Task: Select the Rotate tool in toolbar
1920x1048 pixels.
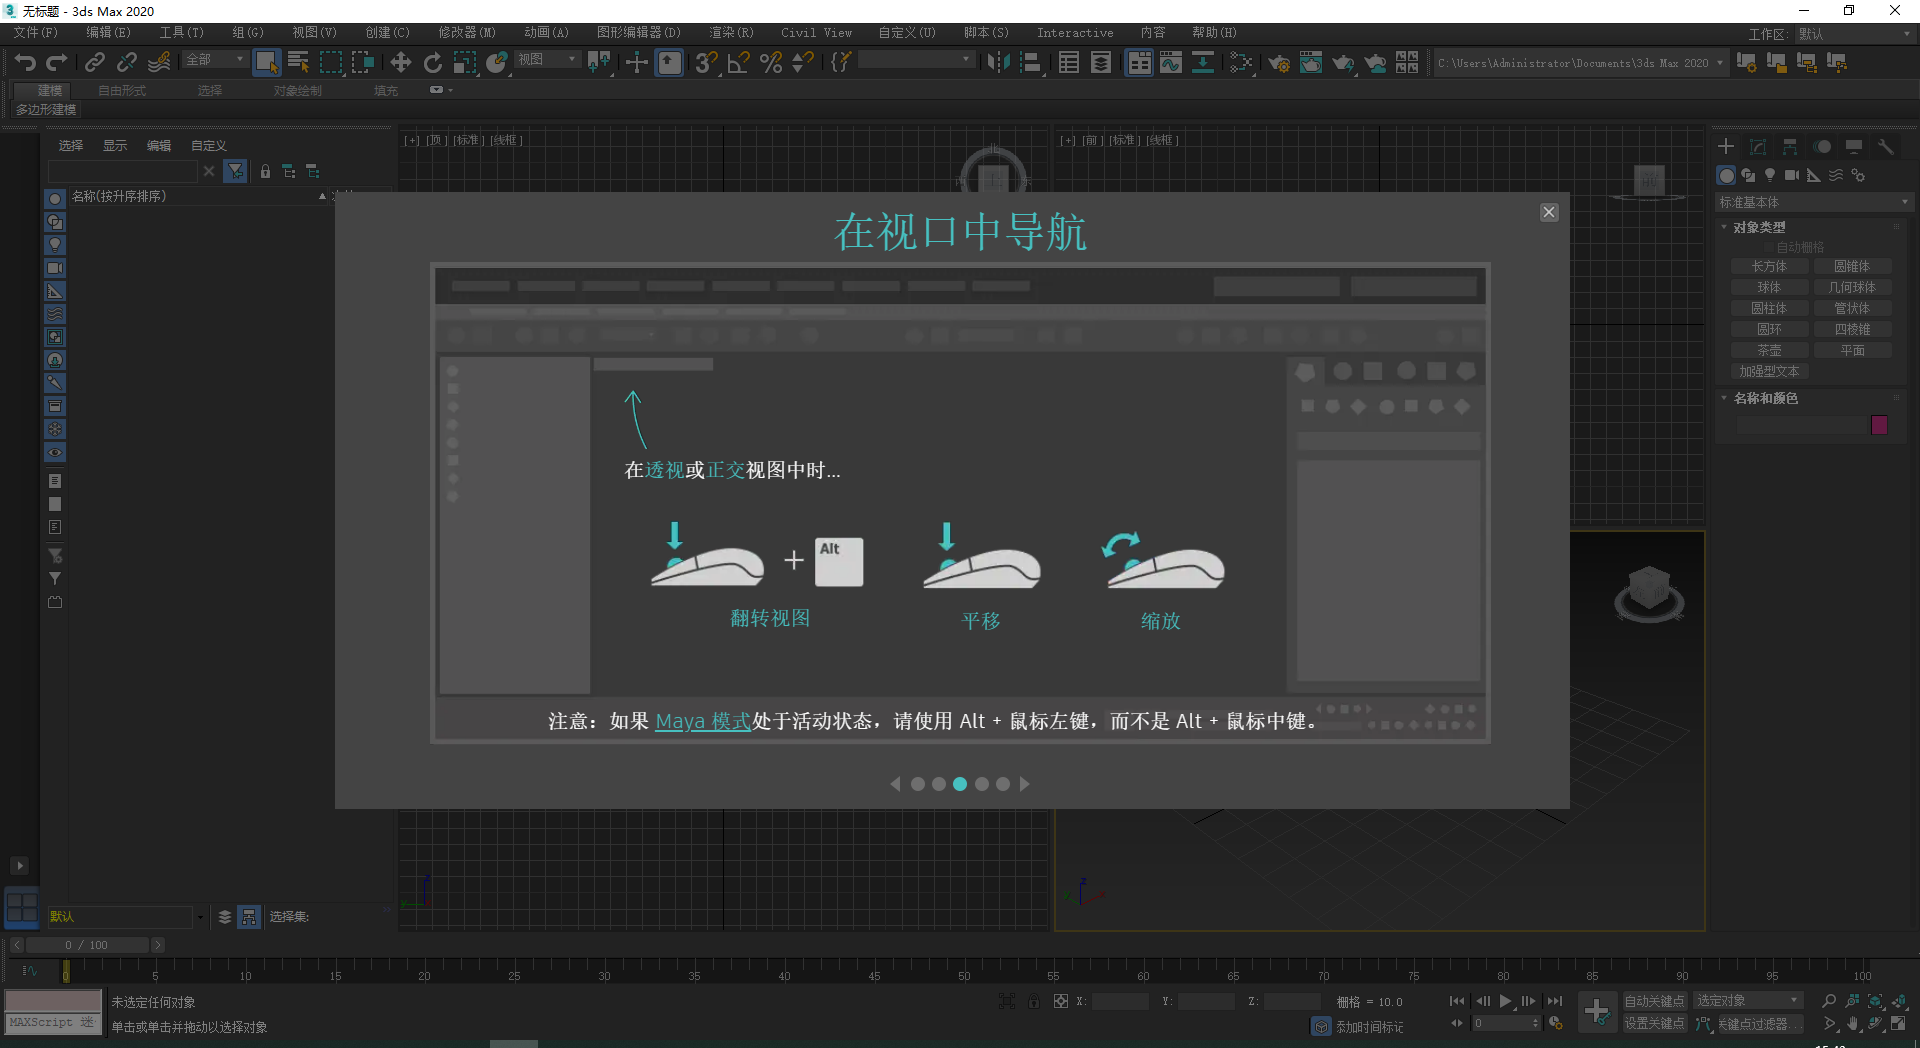Action: click(432, 63)
